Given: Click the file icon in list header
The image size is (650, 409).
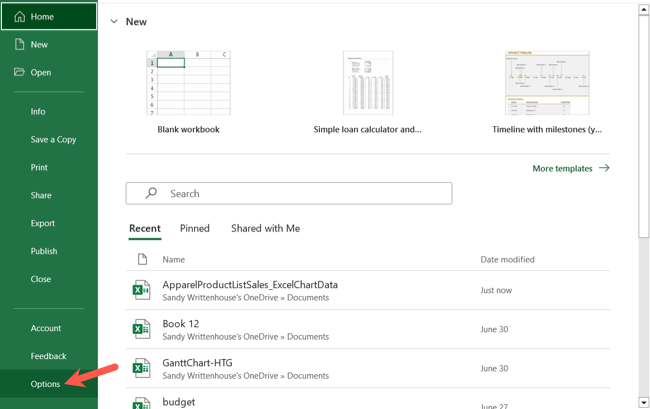Looking at the screenshot, I should (142, 259).
